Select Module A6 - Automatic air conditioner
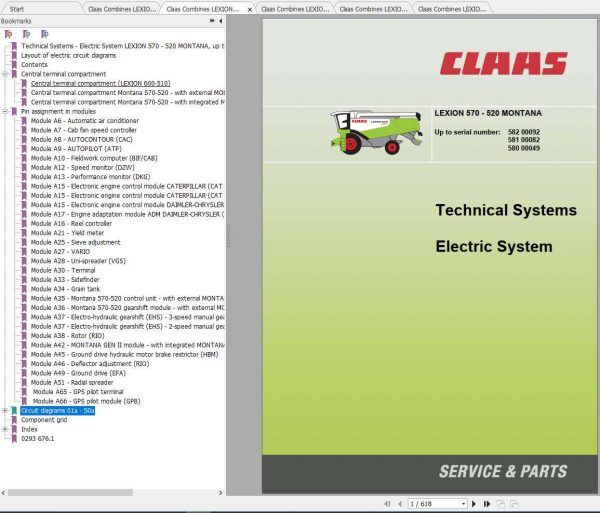The width and height of the screenshot is (600, 513). click(x=85, y=121)
